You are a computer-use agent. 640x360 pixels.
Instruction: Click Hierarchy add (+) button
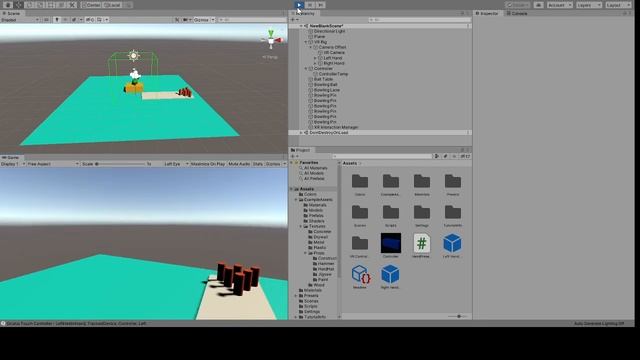click(294, 20)
